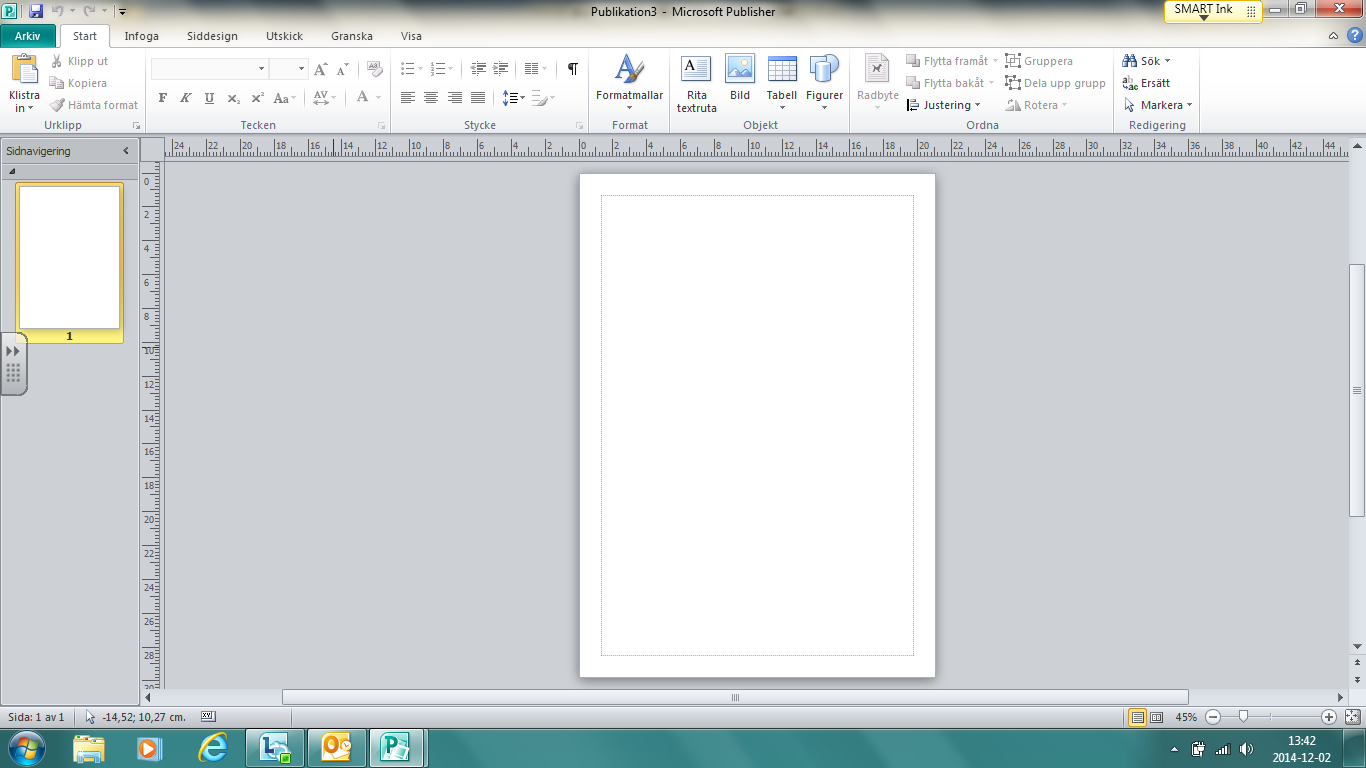Expand bullet list options arrow

421,69
